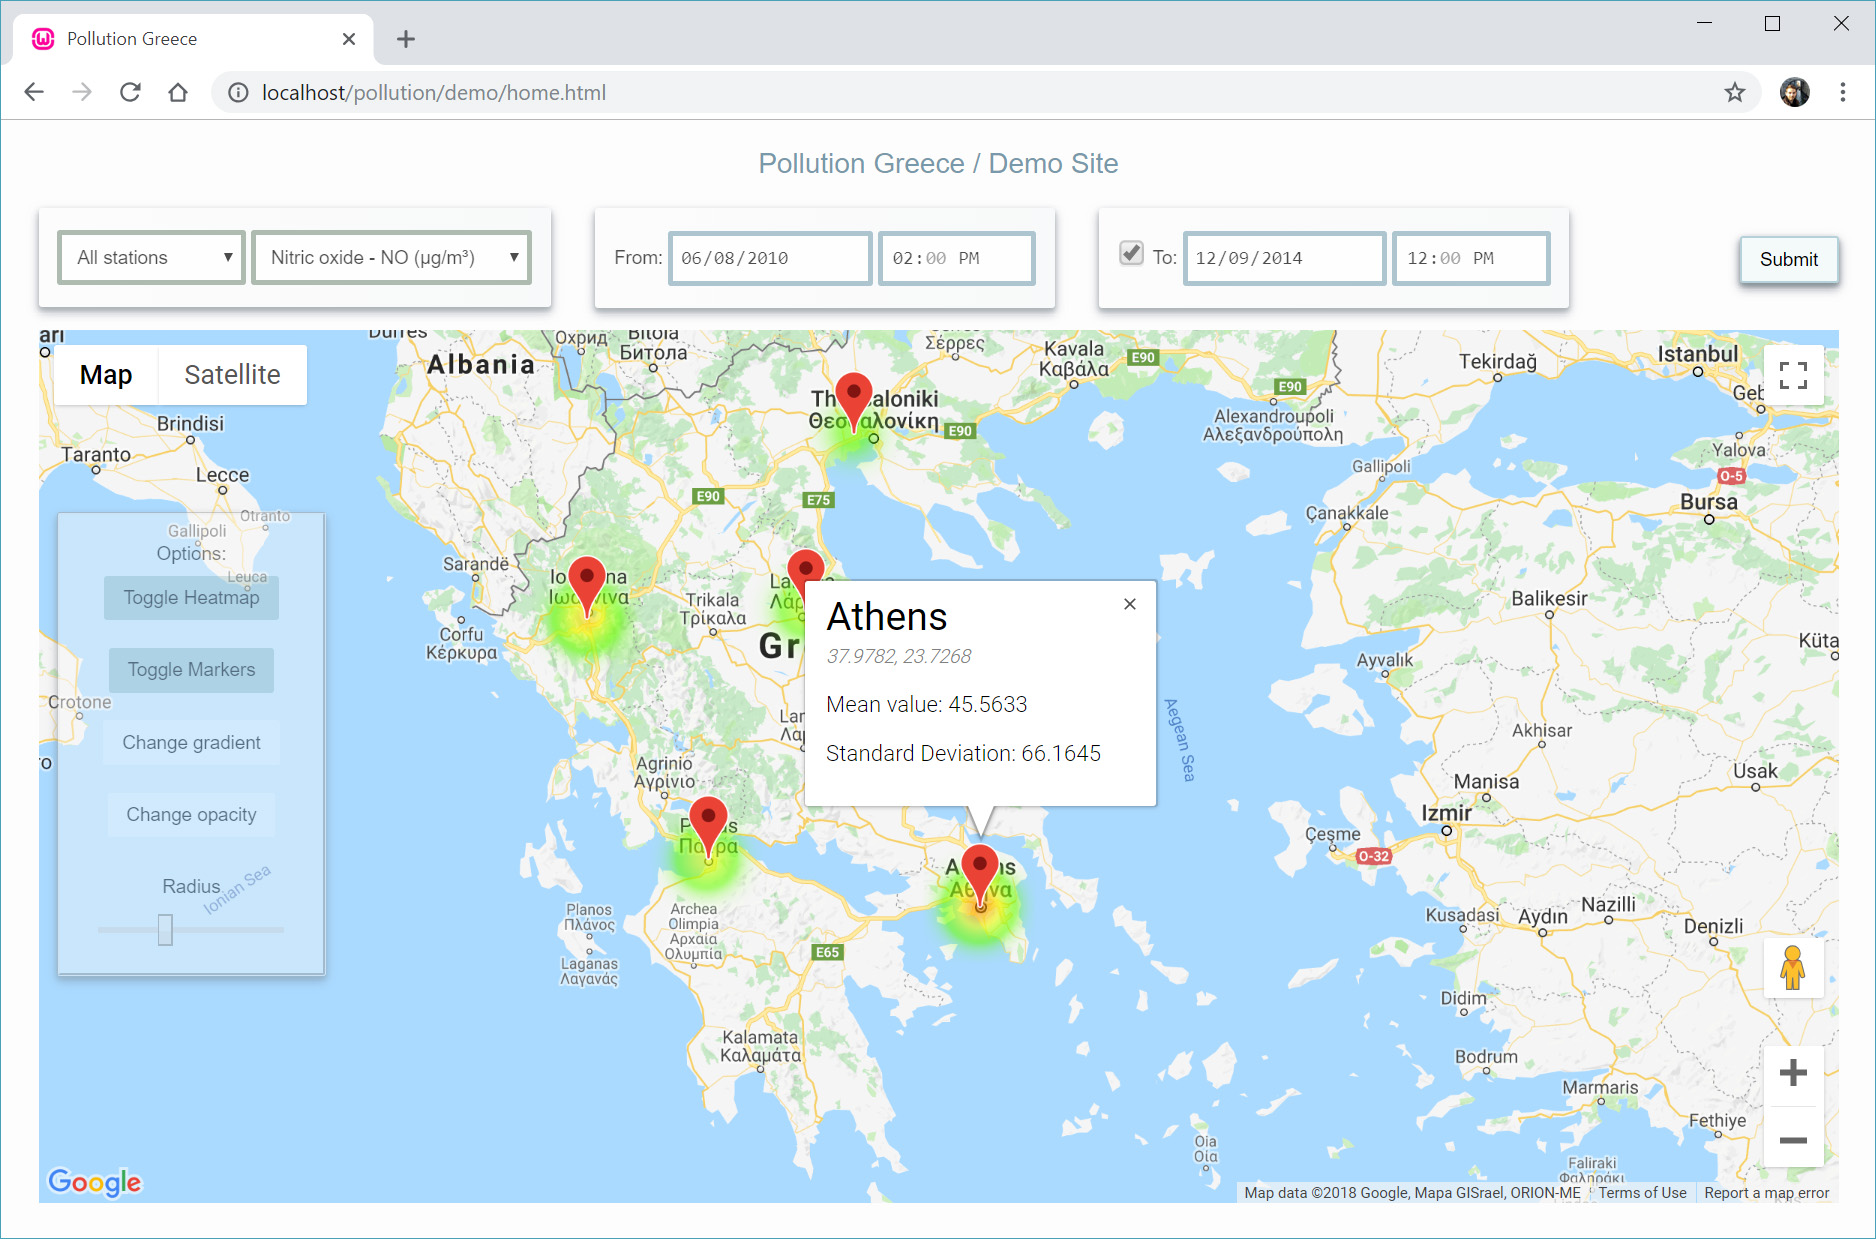Close the Athens info window
Screen dimensions: 1876x1239
pyautogui.click(x=1130, y=604)
